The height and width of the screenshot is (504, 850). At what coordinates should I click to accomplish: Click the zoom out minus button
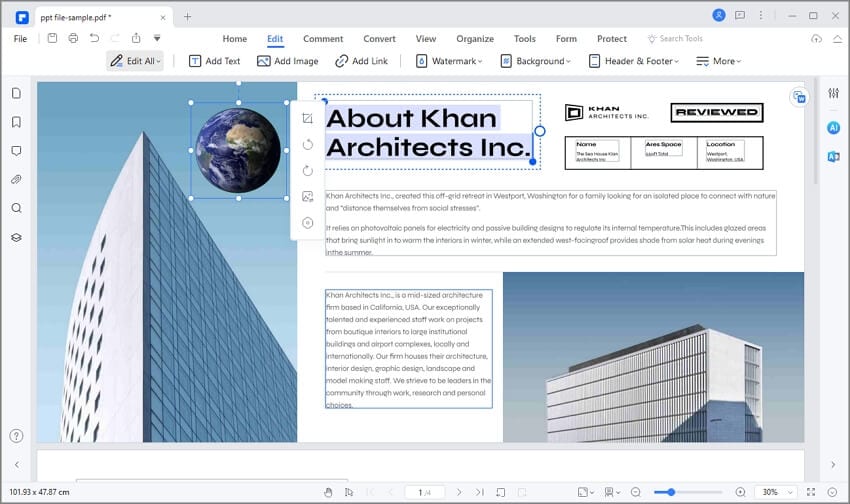coord(635,492)
